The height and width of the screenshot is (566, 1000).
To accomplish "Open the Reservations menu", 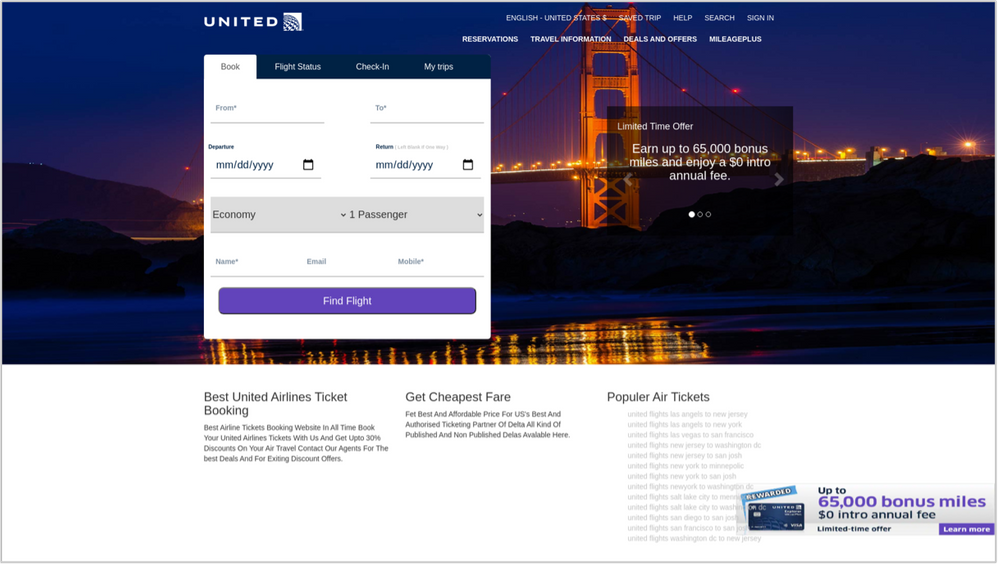I will 490,39.
